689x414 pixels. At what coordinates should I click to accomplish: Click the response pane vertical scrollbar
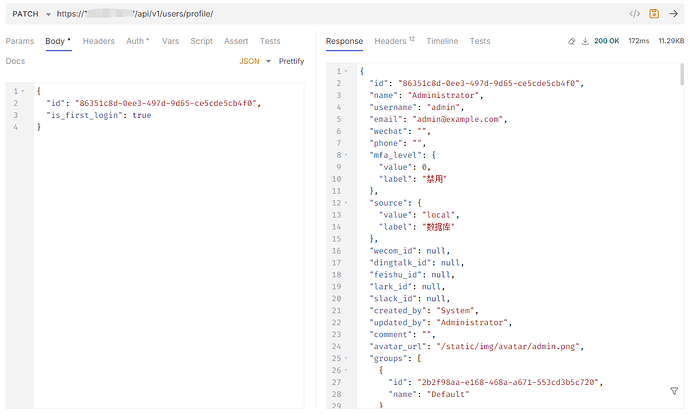tap(682, 74)
